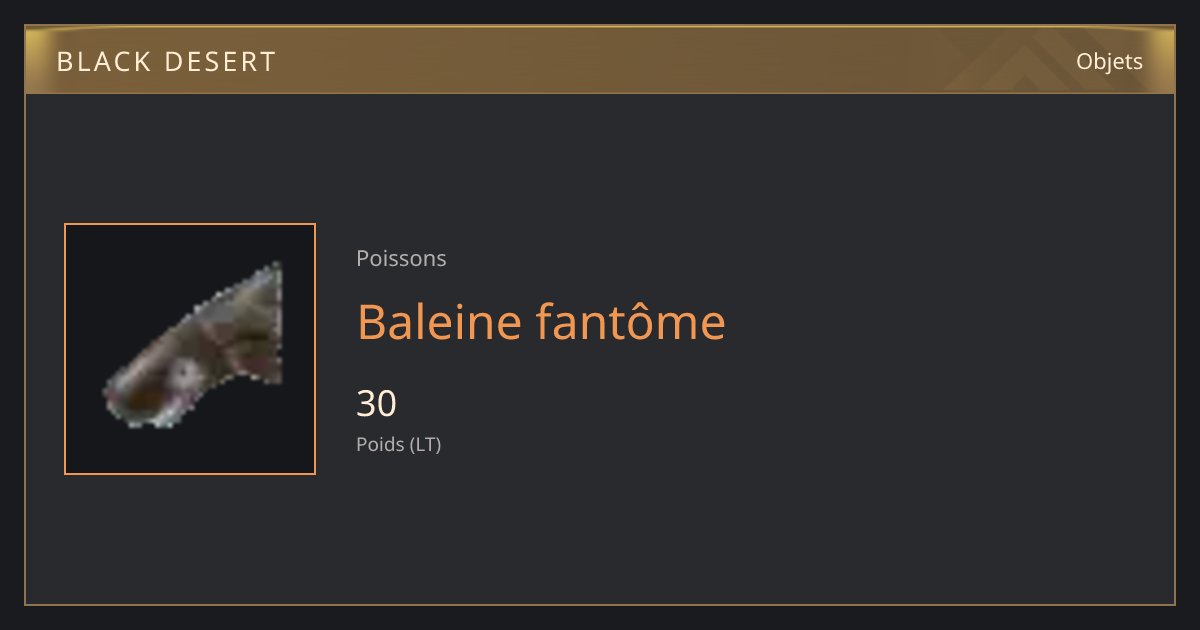The height and width of the screenshot is (630, 1200).
Task: Click the (LT) unit text
Action: click(x=426, y=444)
